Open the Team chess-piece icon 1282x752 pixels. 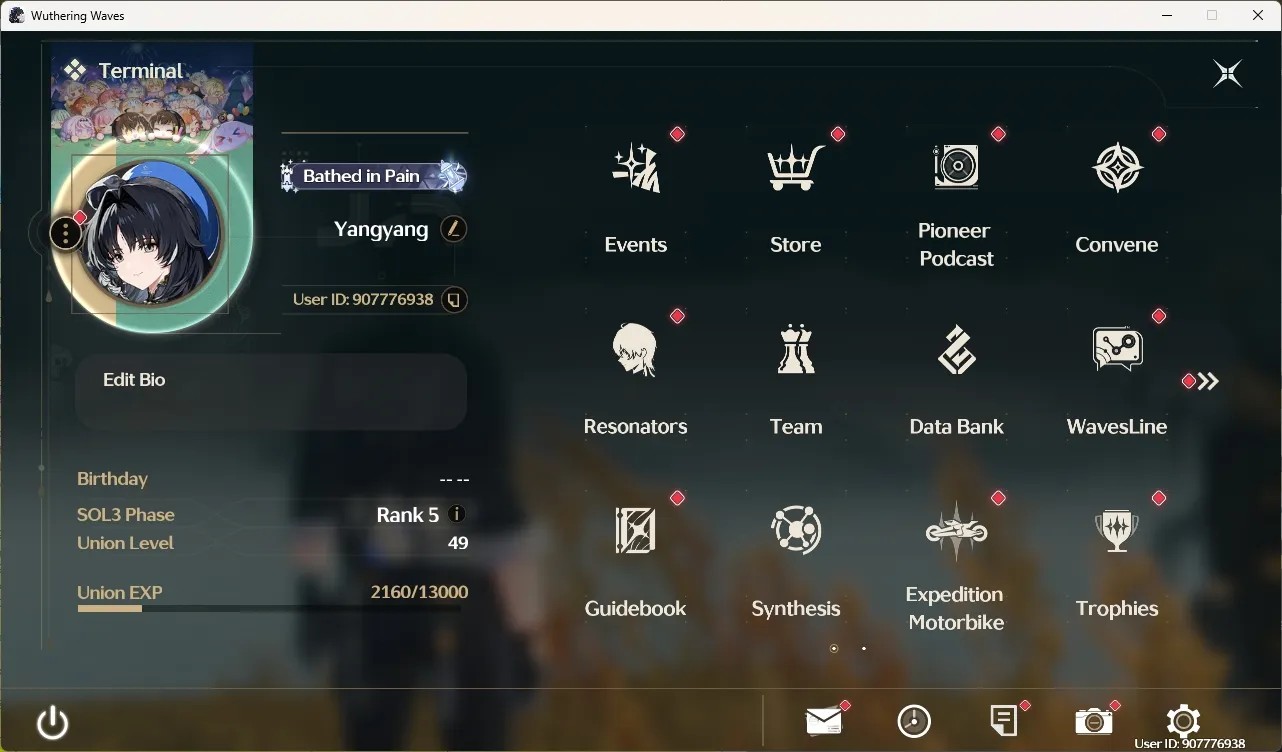(796, 349)
